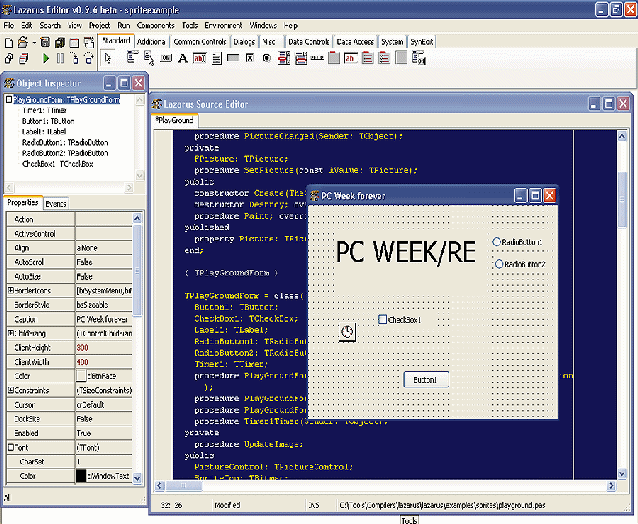Select the Timer1 clock icon on form

[347, 331]
